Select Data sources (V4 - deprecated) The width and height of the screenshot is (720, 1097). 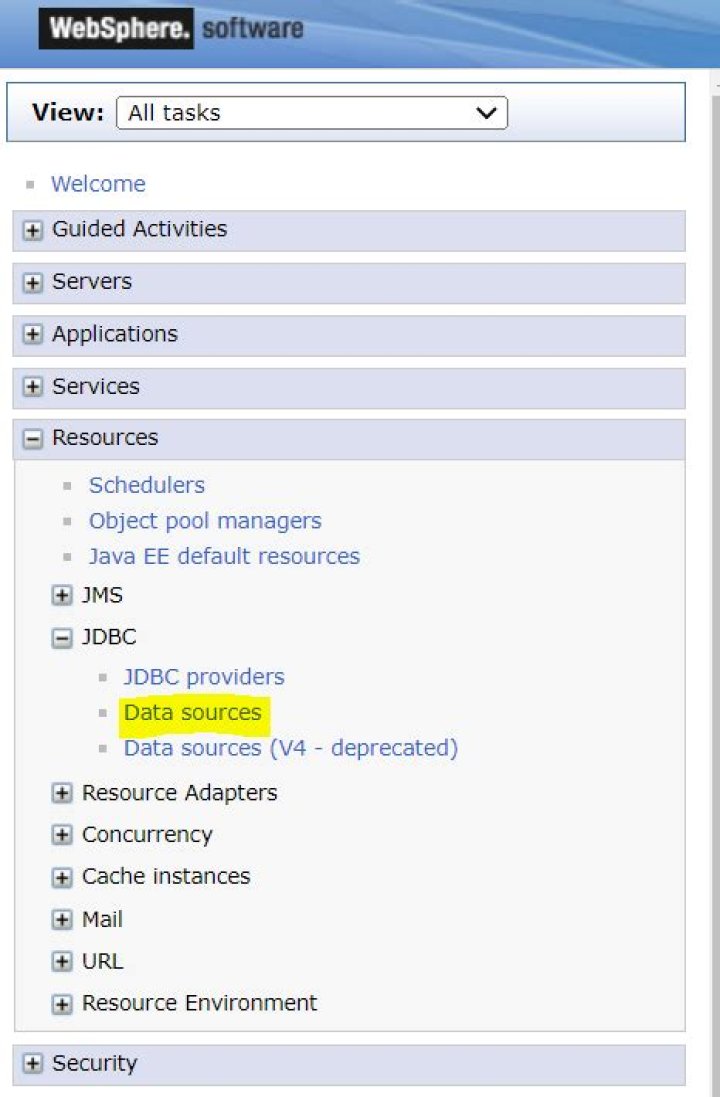click(x=291, y=749)
